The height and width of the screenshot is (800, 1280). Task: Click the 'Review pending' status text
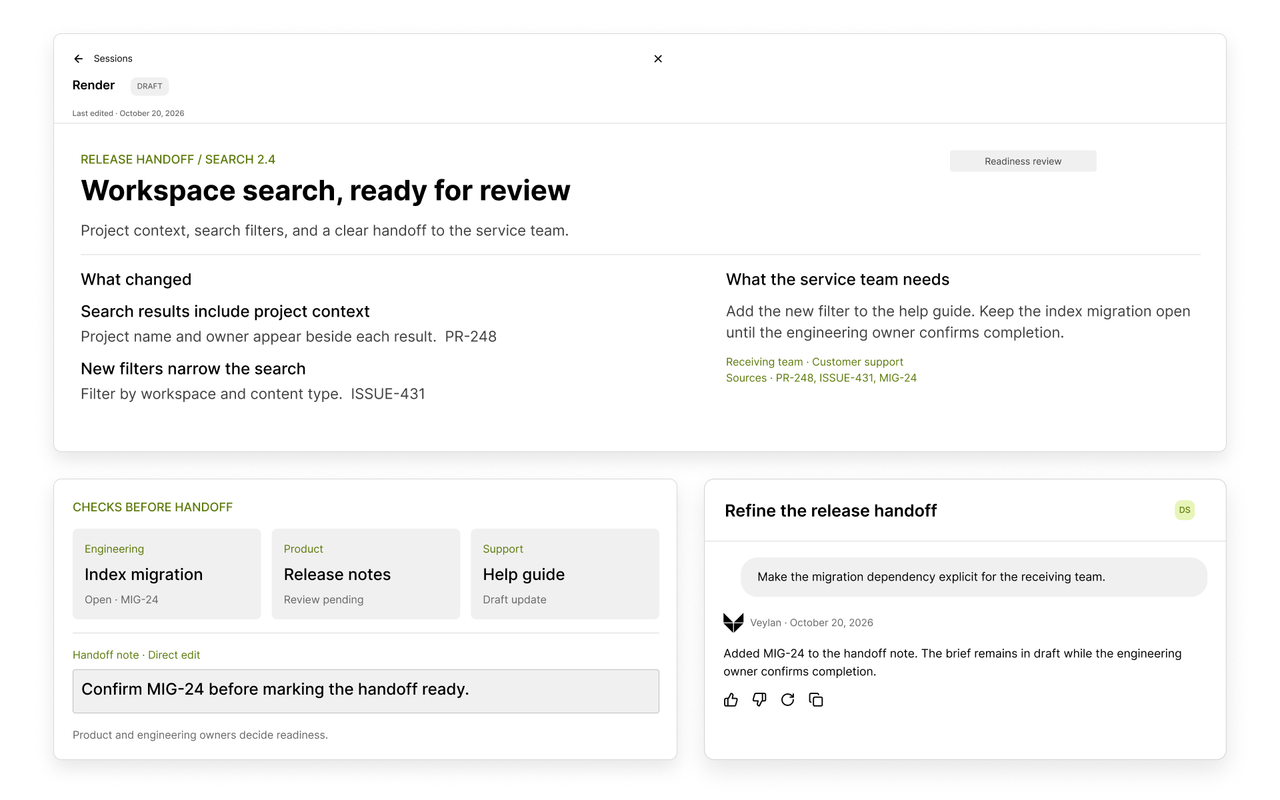324,600
